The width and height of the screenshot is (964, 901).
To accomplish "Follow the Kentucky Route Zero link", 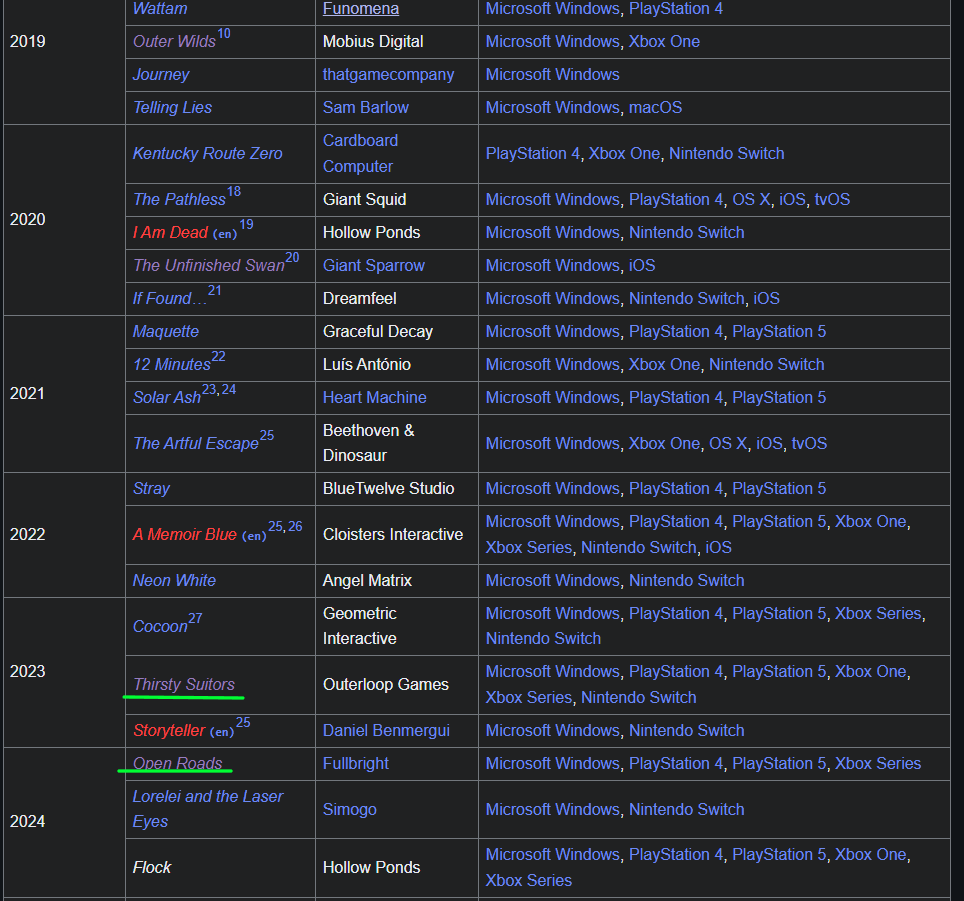I will [208, 154].
